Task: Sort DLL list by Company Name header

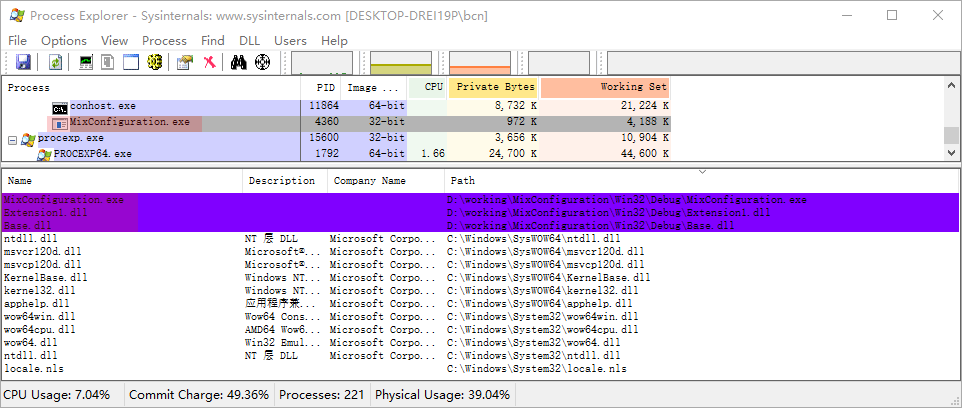Action: (x=387, y=181)
